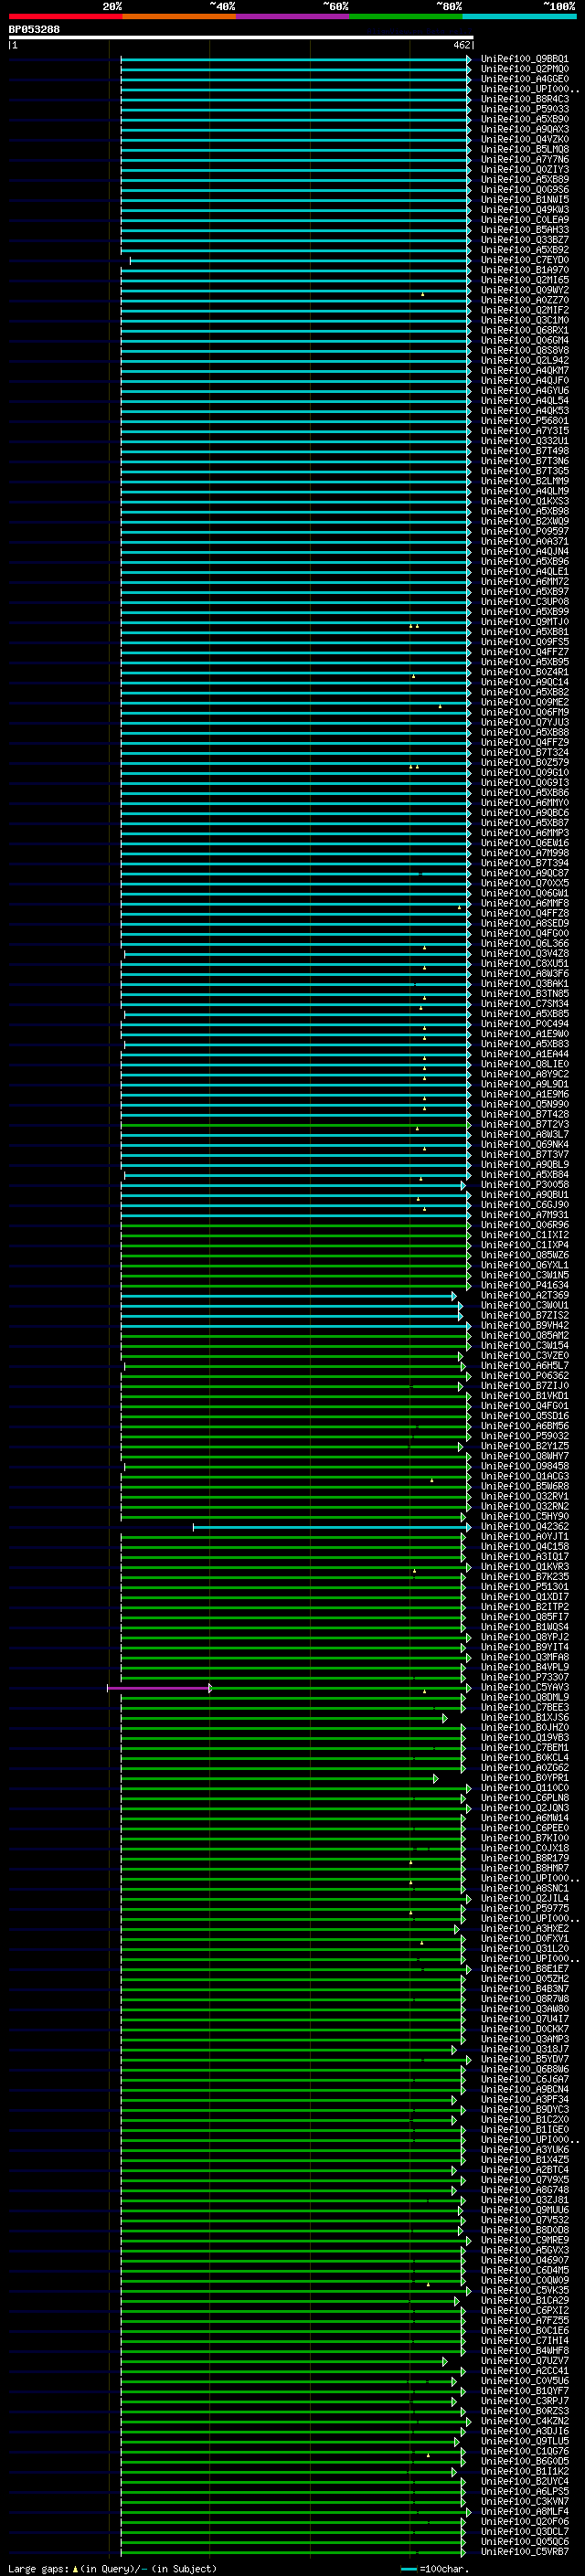The image size is (585, 2576).
Task: Click hit label UniRef100_A7FZ55
Action: (524, 2320)
